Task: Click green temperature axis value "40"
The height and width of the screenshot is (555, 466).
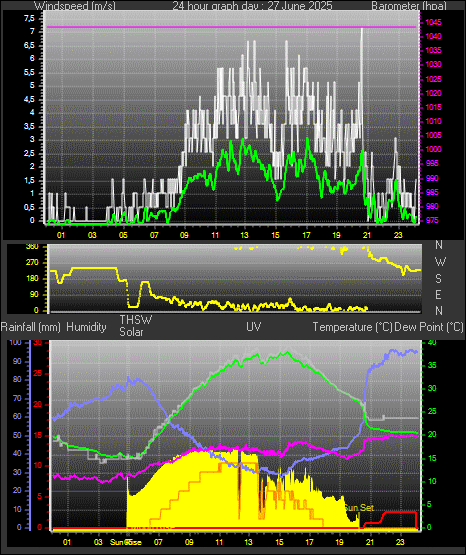Action: pyautogui.click(x=432, y=343)
